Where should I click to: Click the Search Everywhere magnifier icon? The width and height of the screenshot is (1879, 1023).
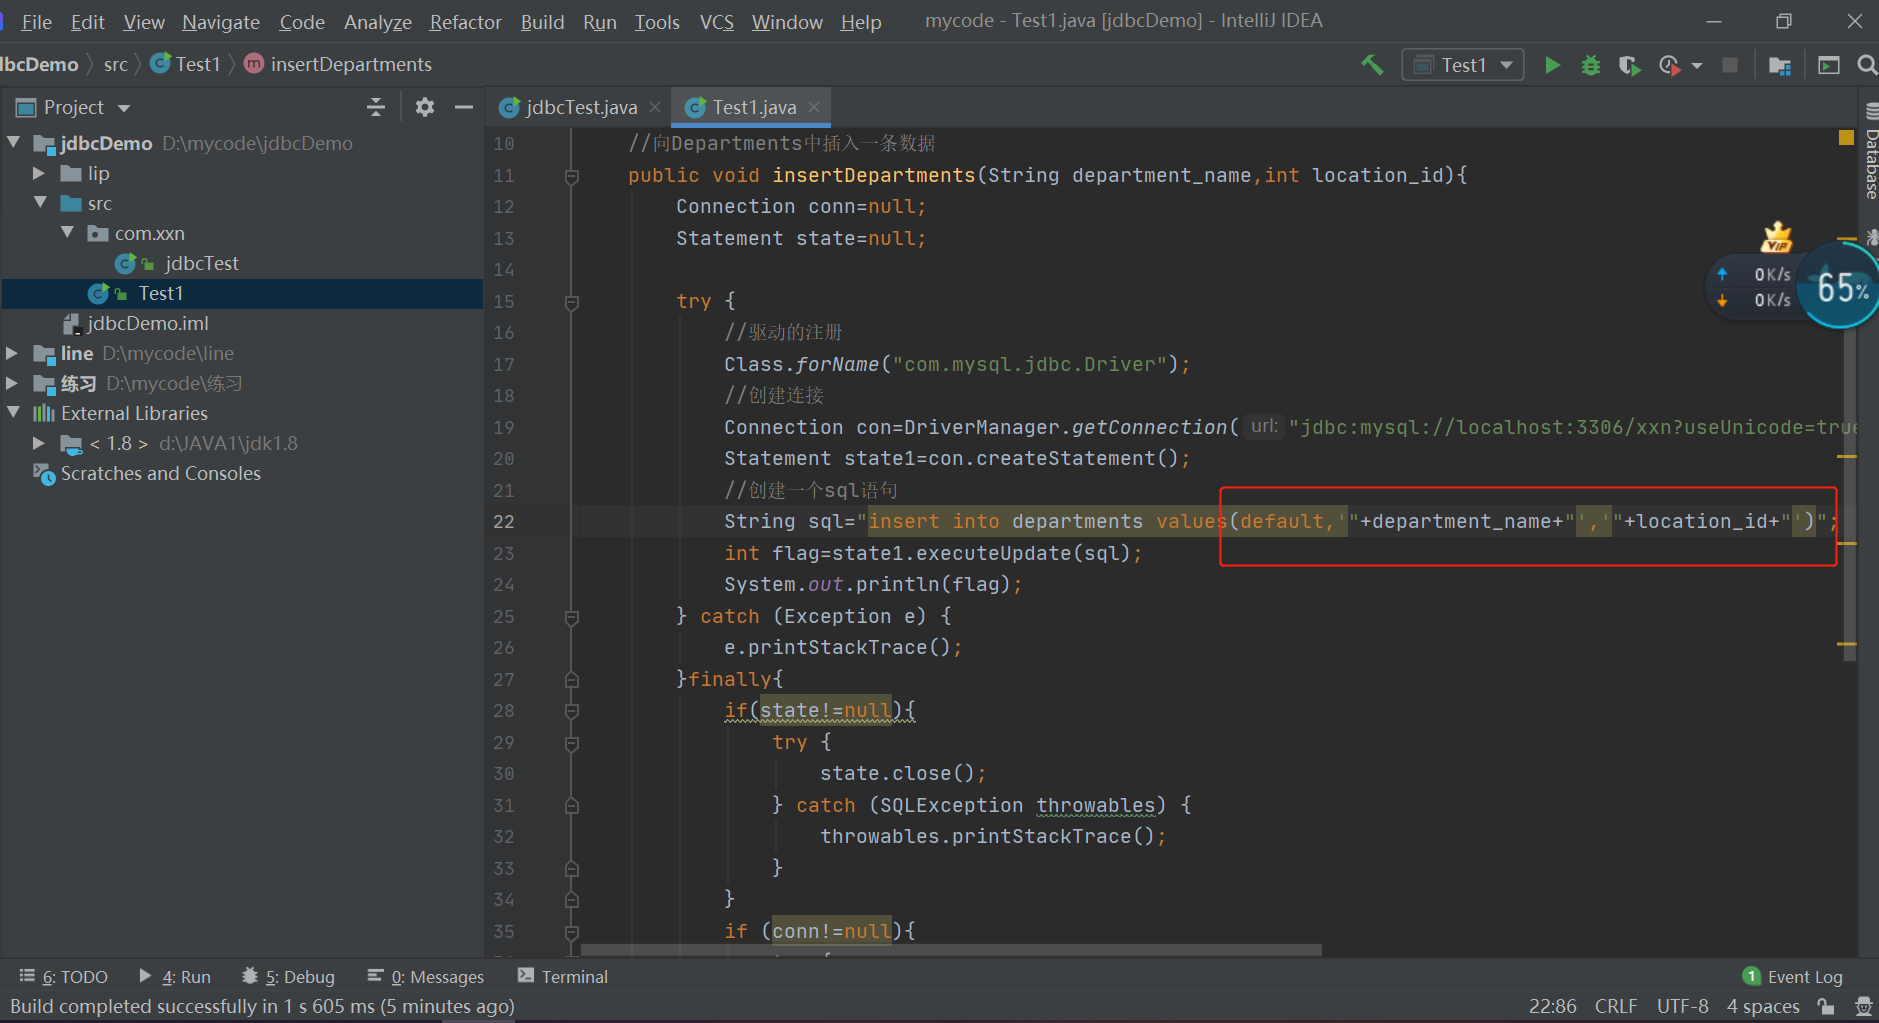1866,65
